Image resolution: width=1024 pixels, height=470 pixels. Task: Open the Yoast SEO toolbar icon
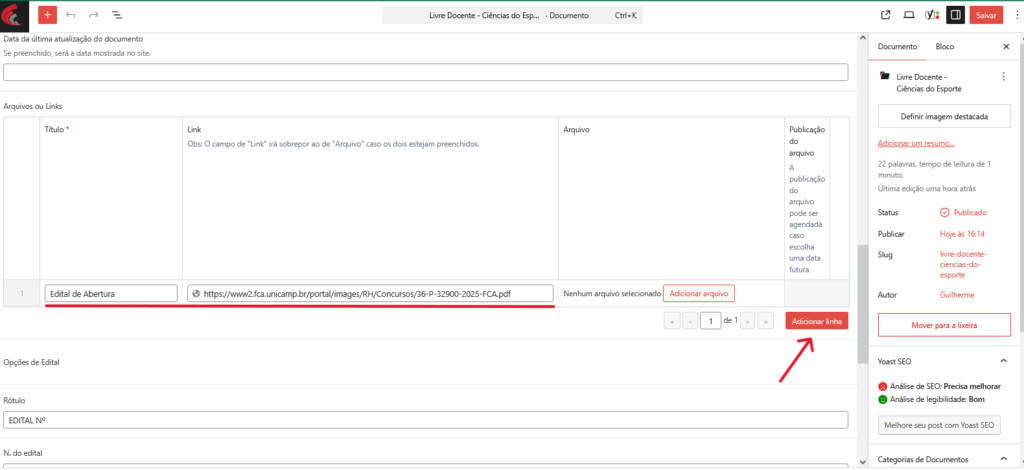932,15
